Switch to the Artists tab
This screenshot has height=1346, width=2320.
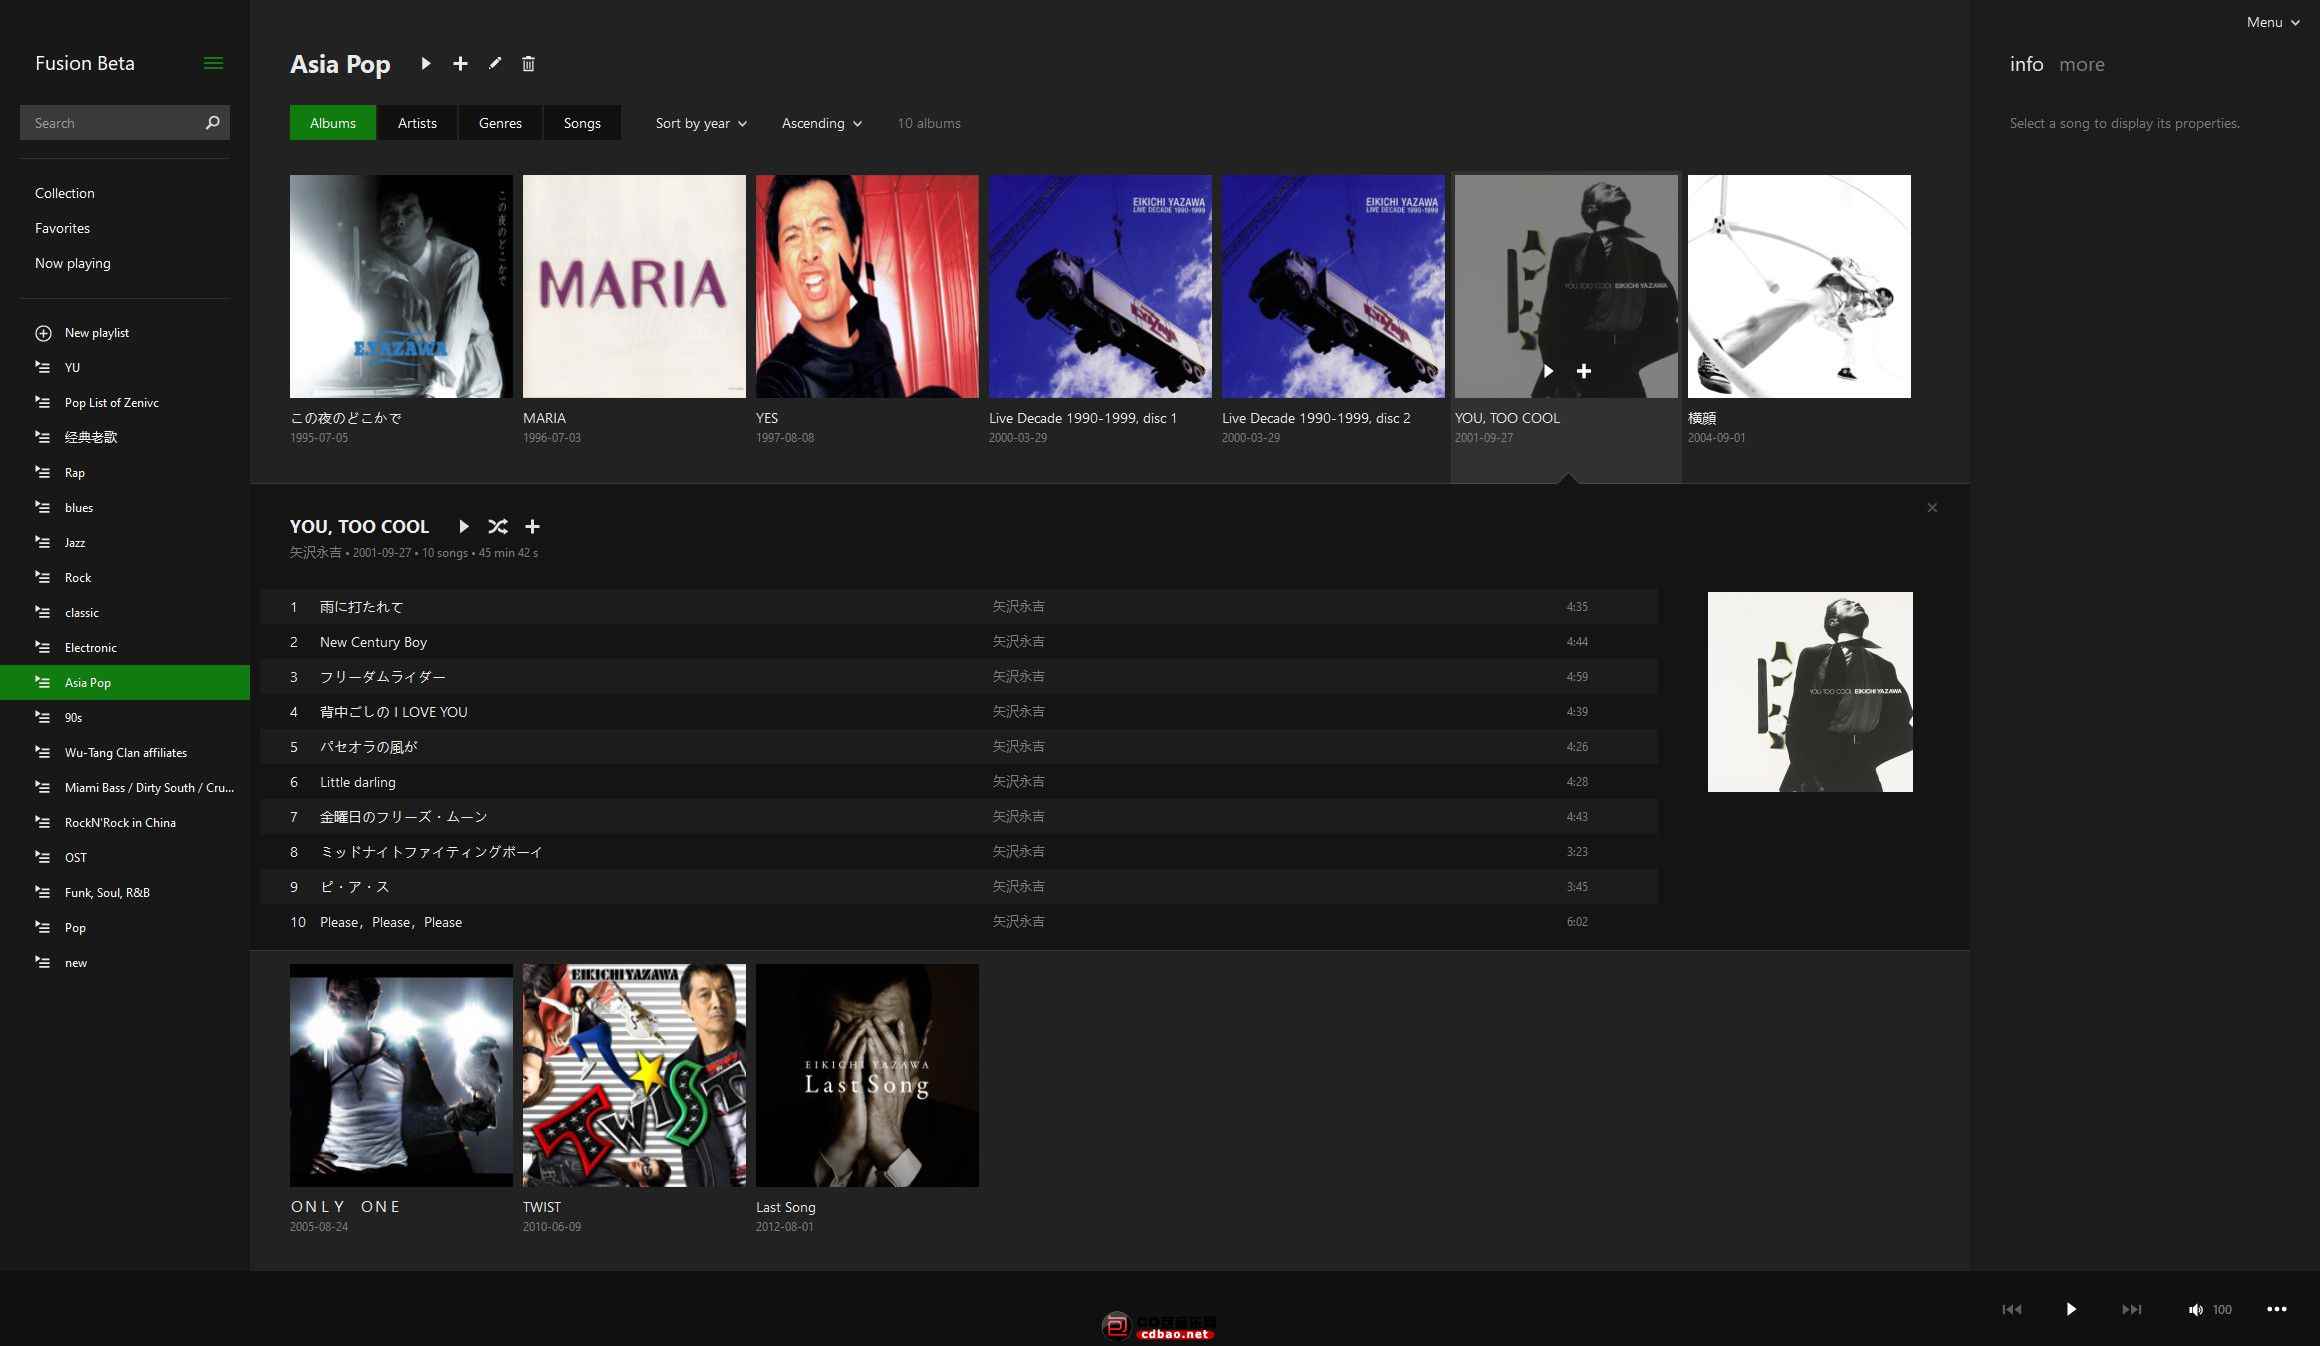pos(417,123)
